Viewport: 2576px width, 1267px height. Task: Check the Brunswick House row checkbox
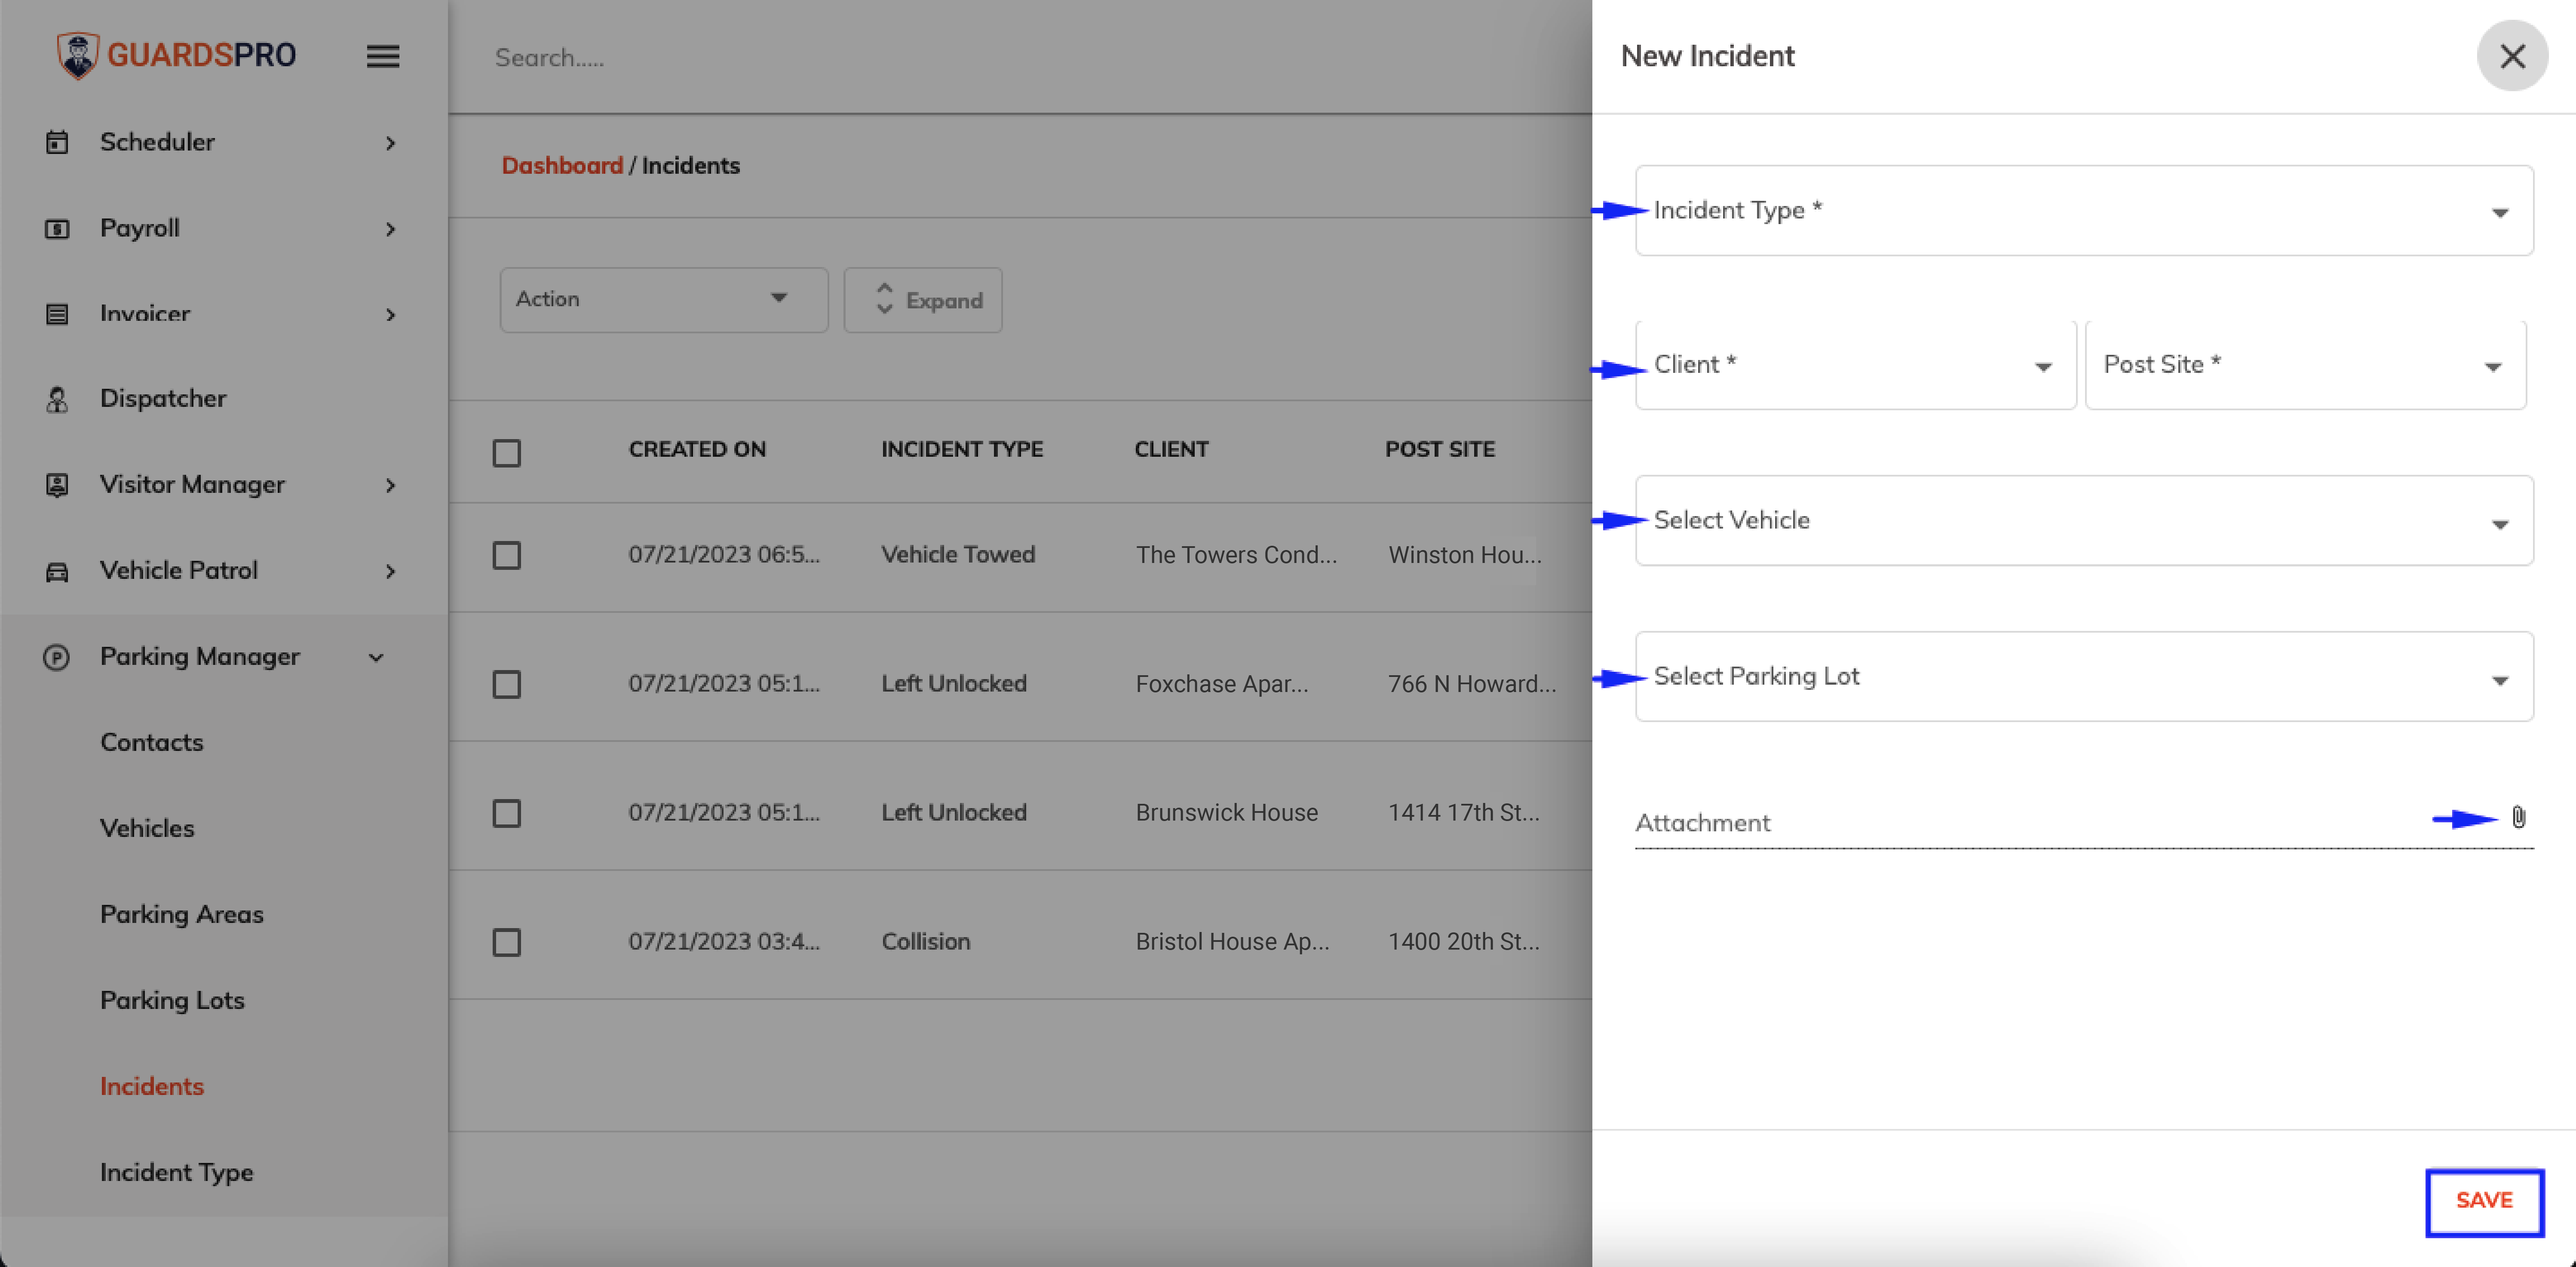(507, 813)
